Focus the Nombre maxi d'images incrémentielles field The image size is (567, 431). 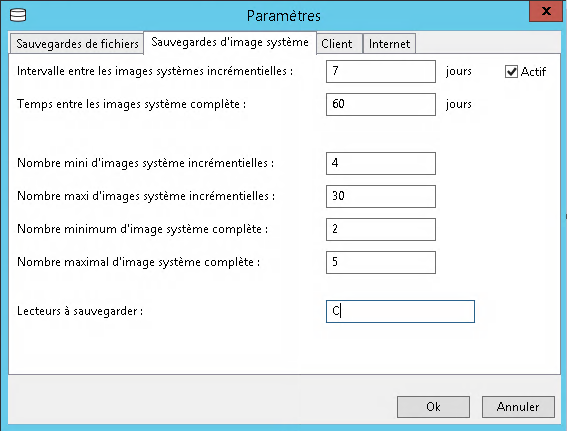(x=381, y=196)
